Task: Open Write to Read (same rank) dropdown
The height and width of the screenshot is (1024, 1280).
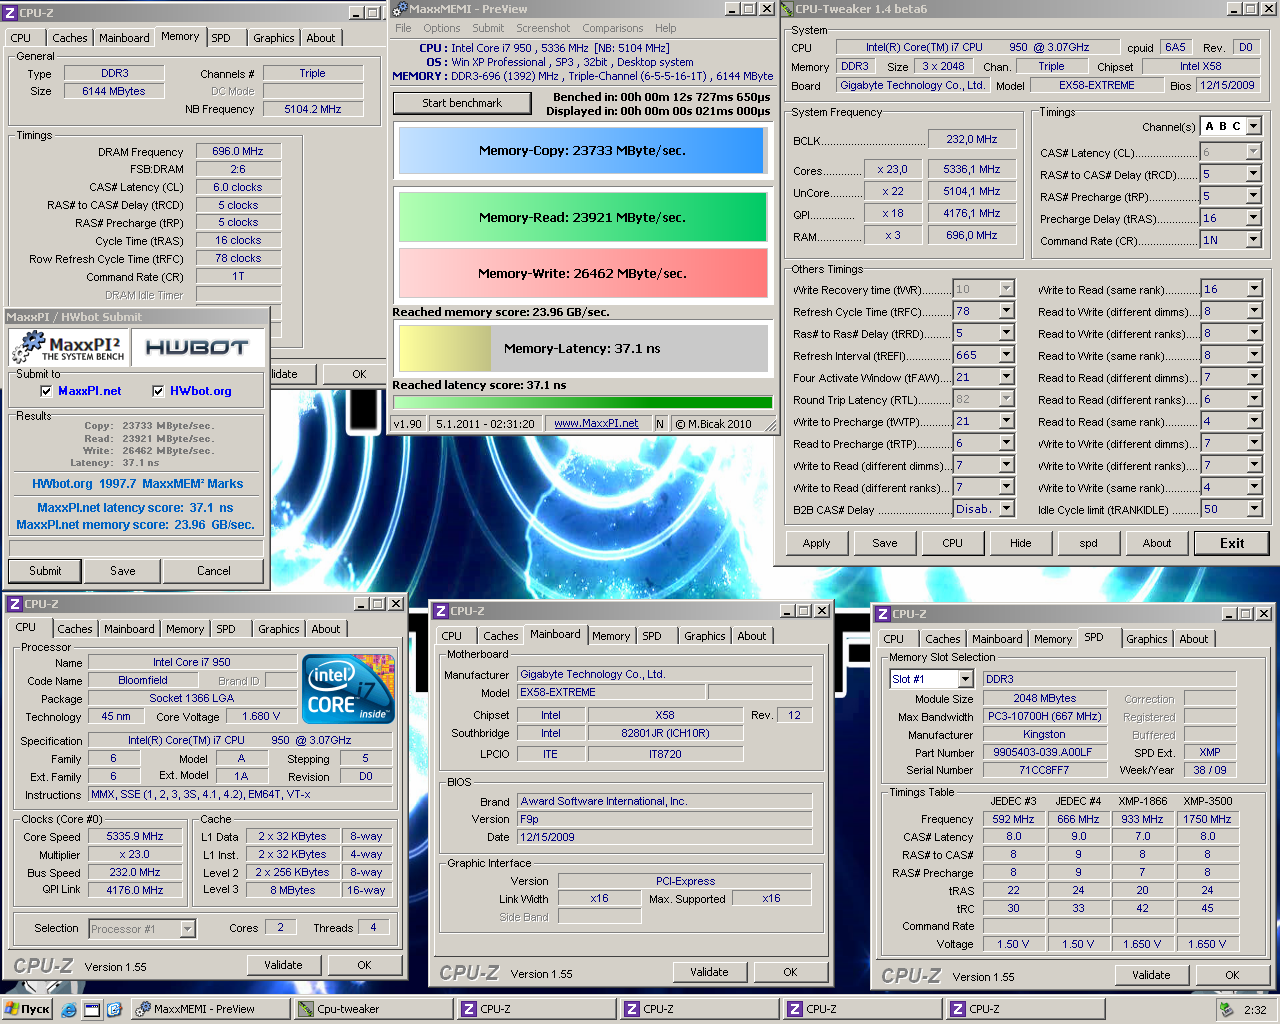Action: coord(1254,289)
